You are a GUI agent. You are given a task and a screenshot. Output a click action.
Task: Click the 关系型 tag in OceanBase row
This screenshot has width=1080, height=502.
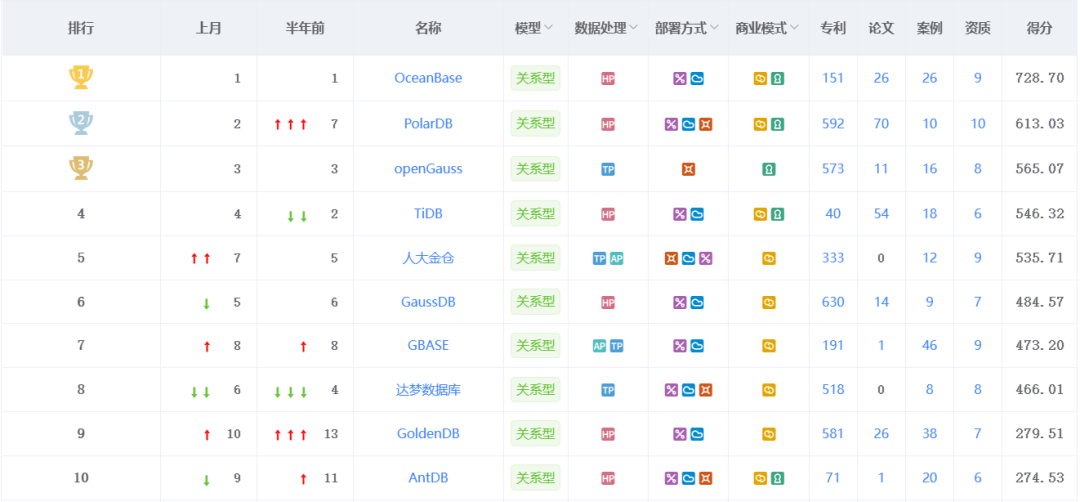pyautogui.click(x=535, y=78)
